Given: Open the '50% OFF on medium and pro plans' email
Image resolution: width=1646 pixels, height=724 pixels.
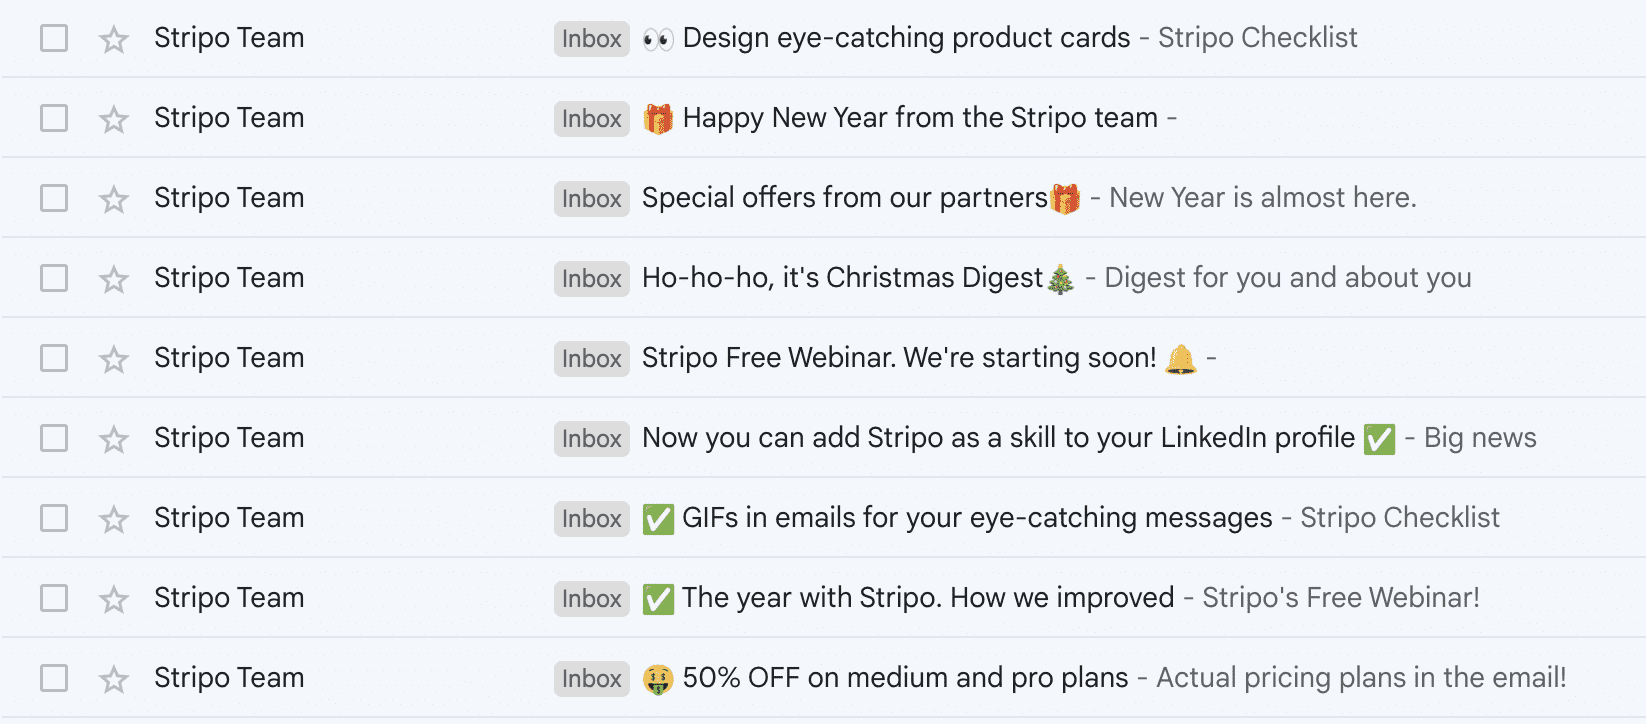Looking at the screenshot, I should pos(905,678).
